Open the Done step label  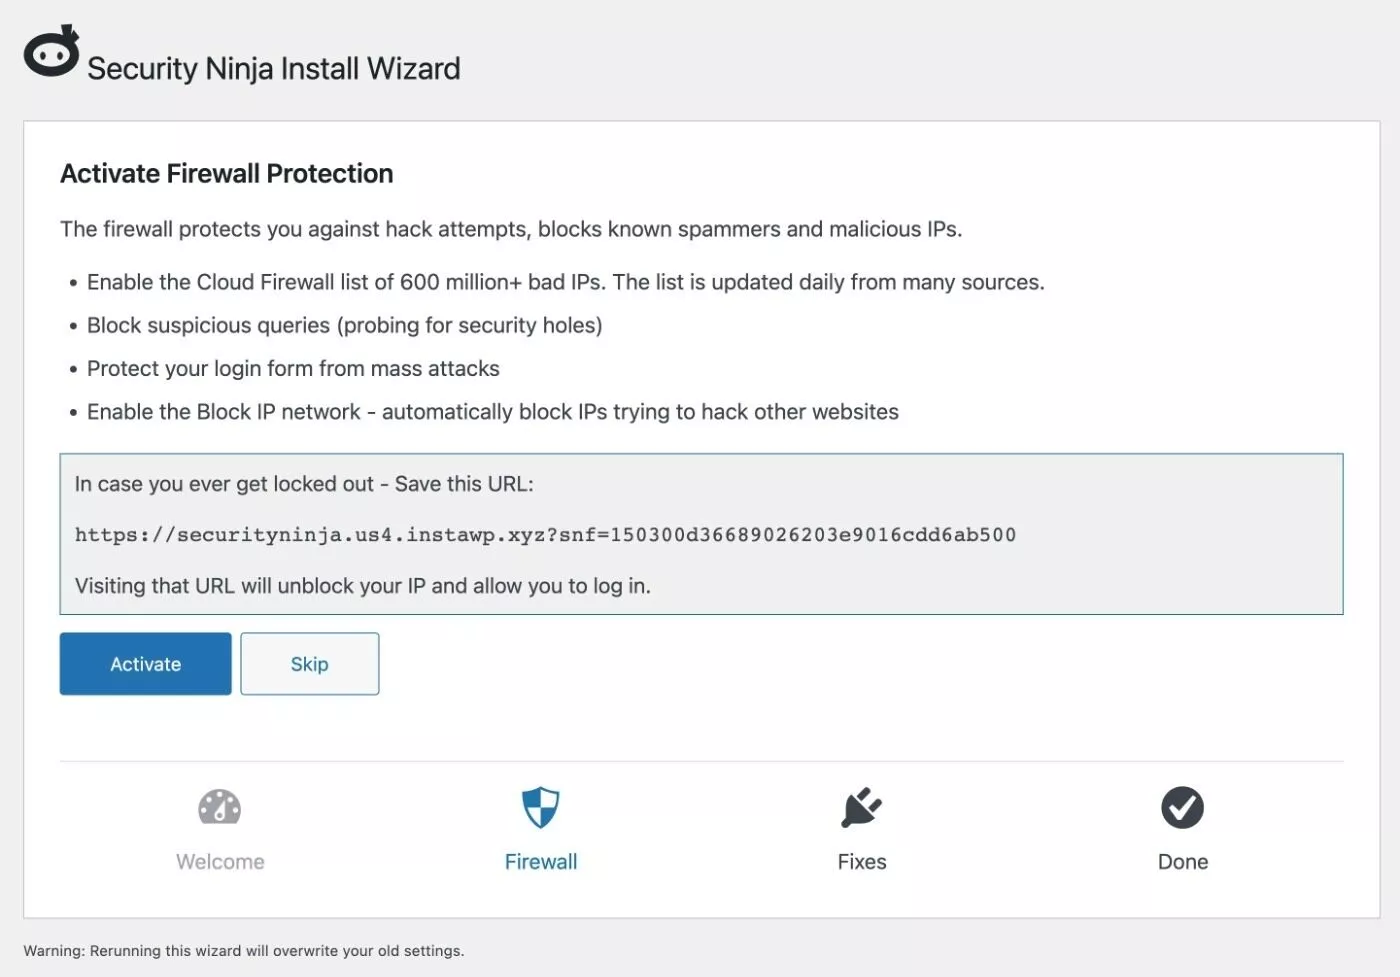point(1183,862)
